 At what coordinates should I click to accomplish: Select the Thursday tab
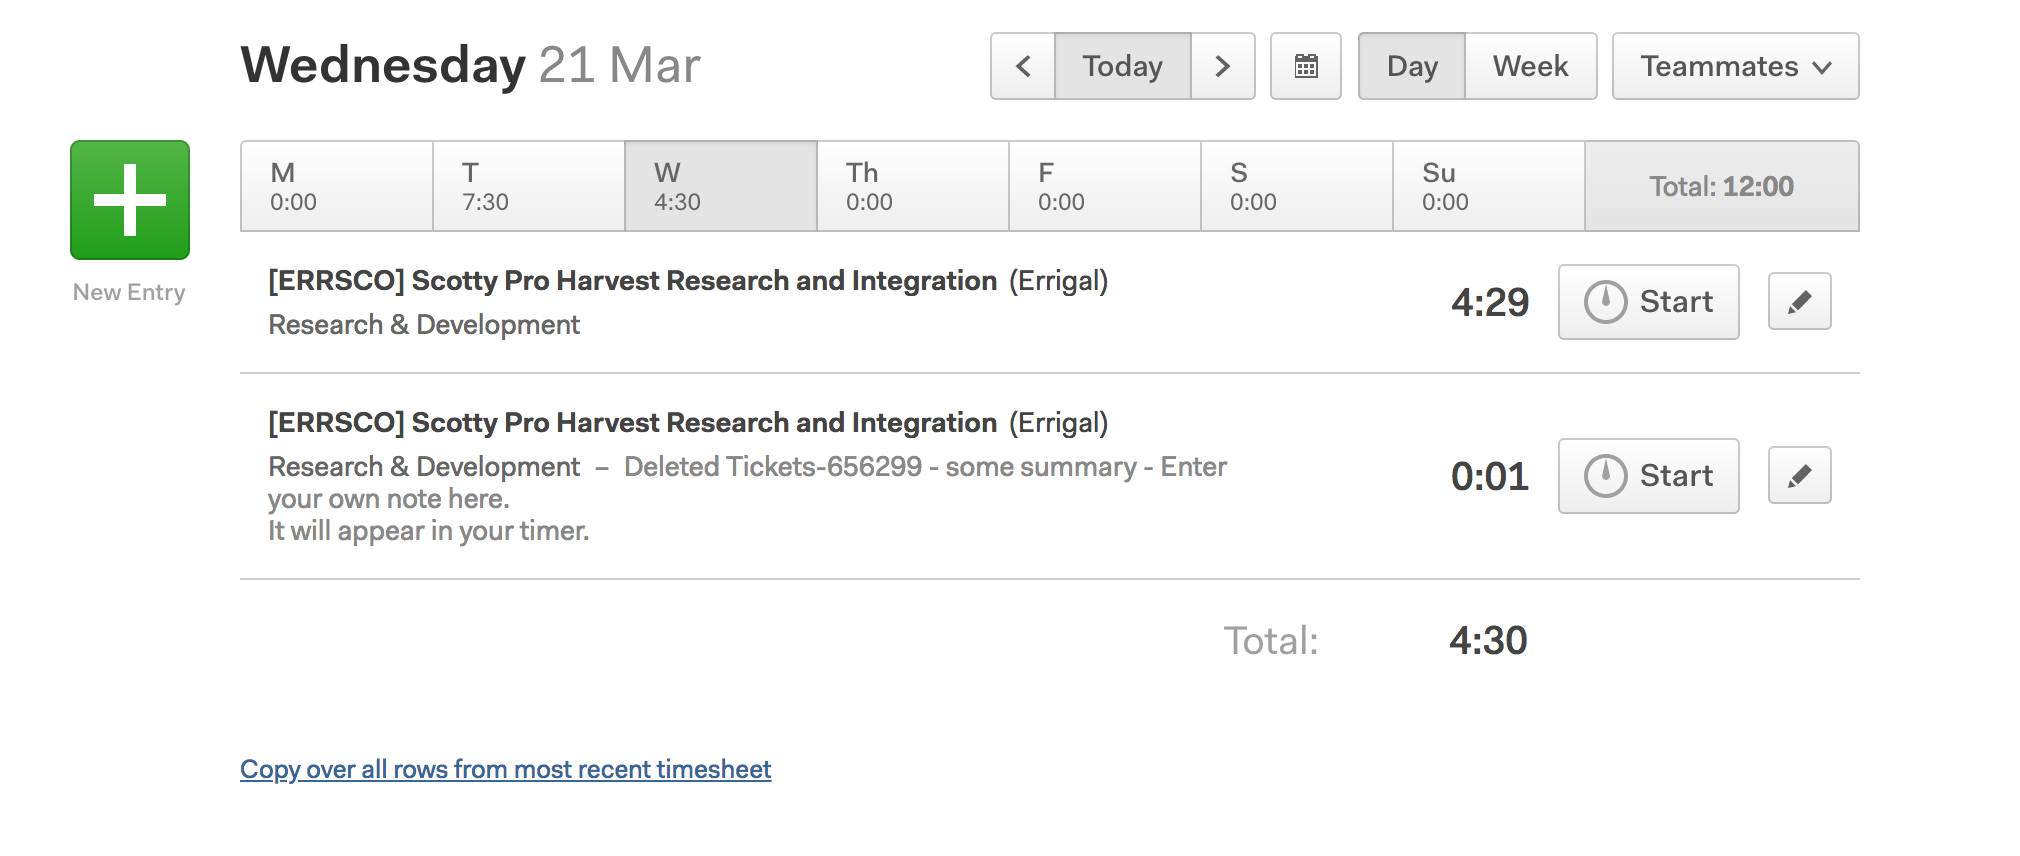913,186
